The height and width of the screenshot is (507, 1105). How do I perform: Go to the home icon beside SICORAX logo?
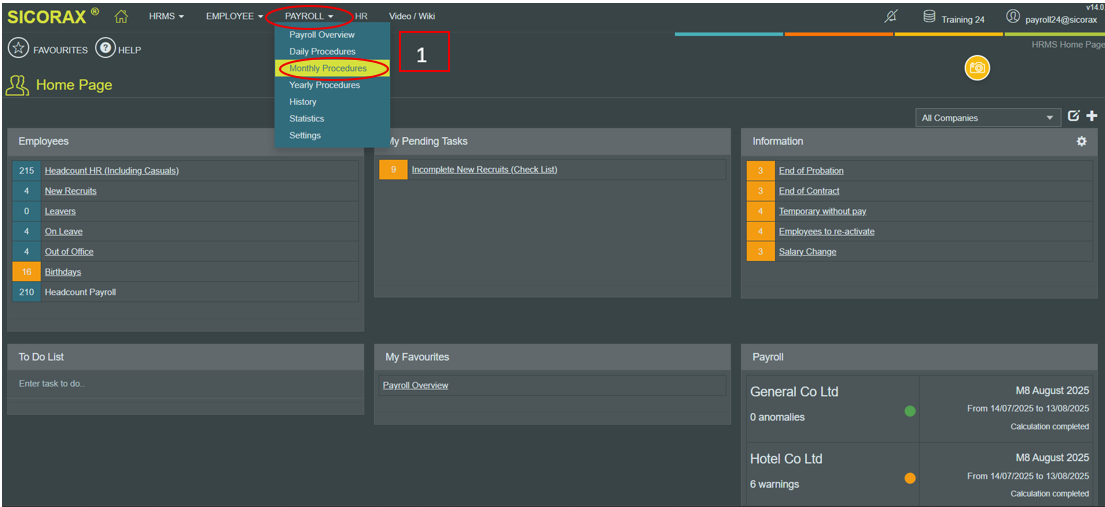coord(121,16)
